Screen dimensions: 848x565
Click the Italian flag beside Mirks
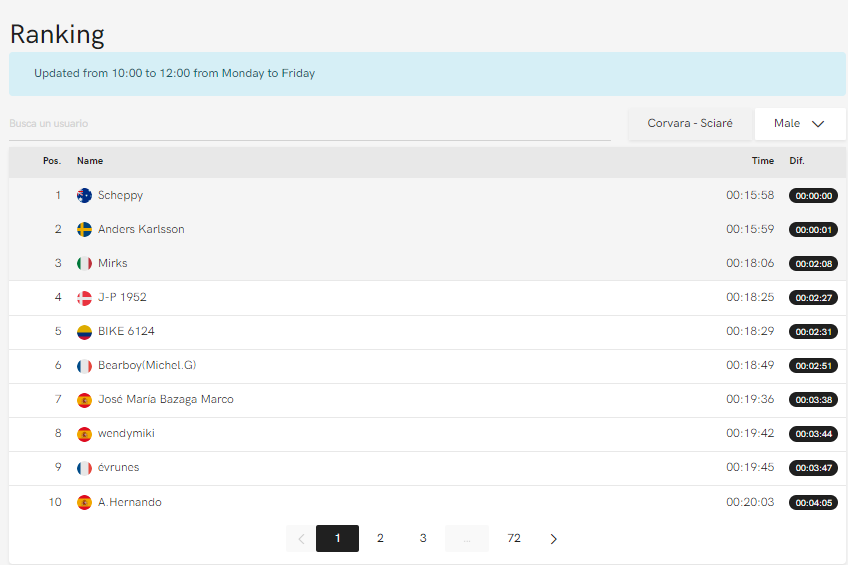click(x=84, y=263)
